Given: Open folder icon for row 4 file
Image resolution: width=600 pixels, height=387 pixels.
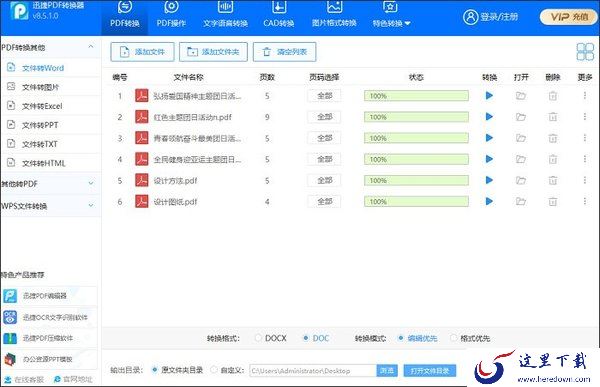Looking at the screenshot, I should click(x=521, y=159).
